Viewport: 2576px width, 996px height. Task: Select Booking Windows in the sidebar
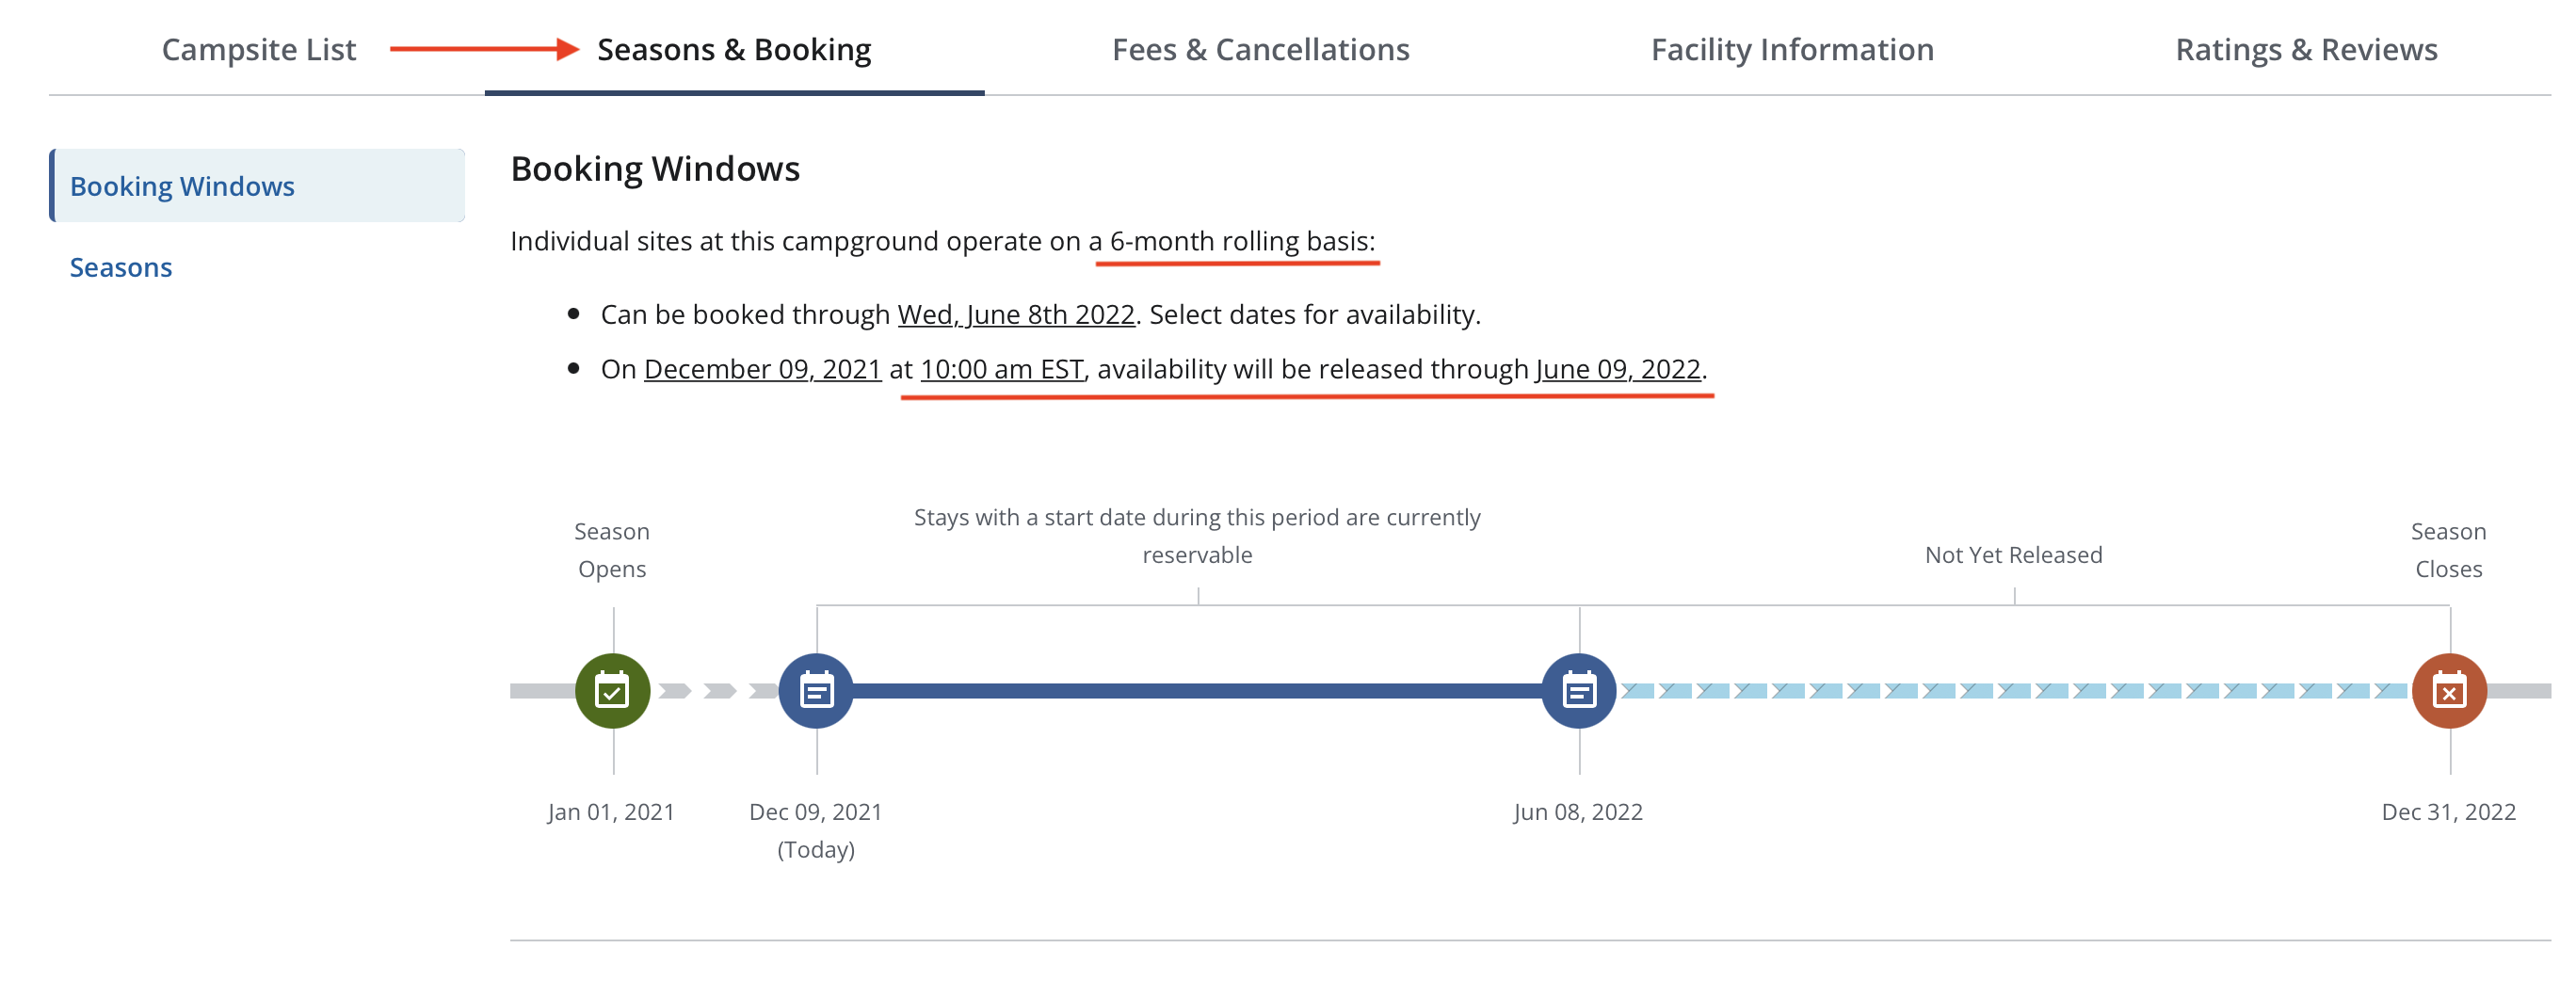pyautogui.click(x=182, y=186)
